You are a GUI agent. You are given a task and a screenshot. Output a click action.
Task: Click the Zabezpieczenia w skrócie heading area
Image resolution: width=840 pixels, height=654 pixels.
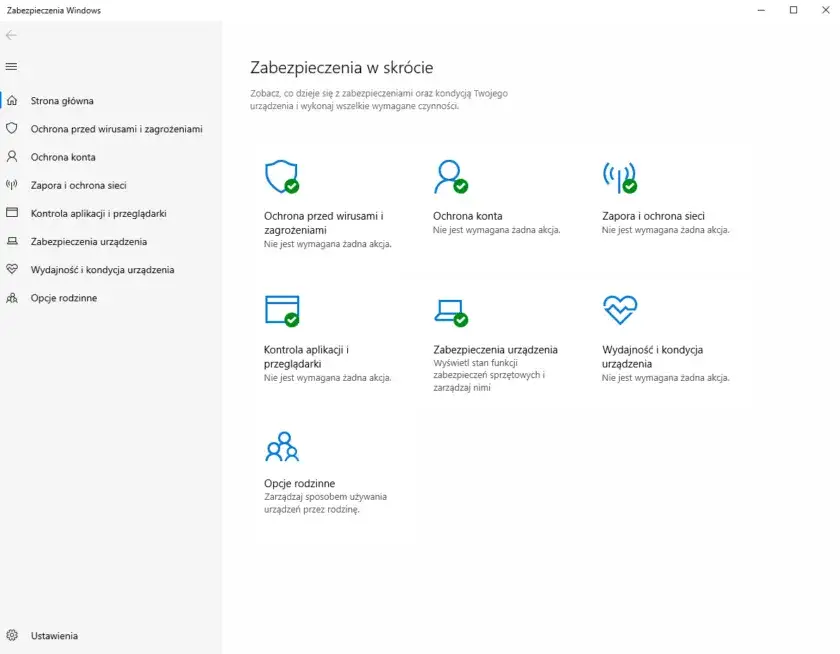click(x=341, y=68)
